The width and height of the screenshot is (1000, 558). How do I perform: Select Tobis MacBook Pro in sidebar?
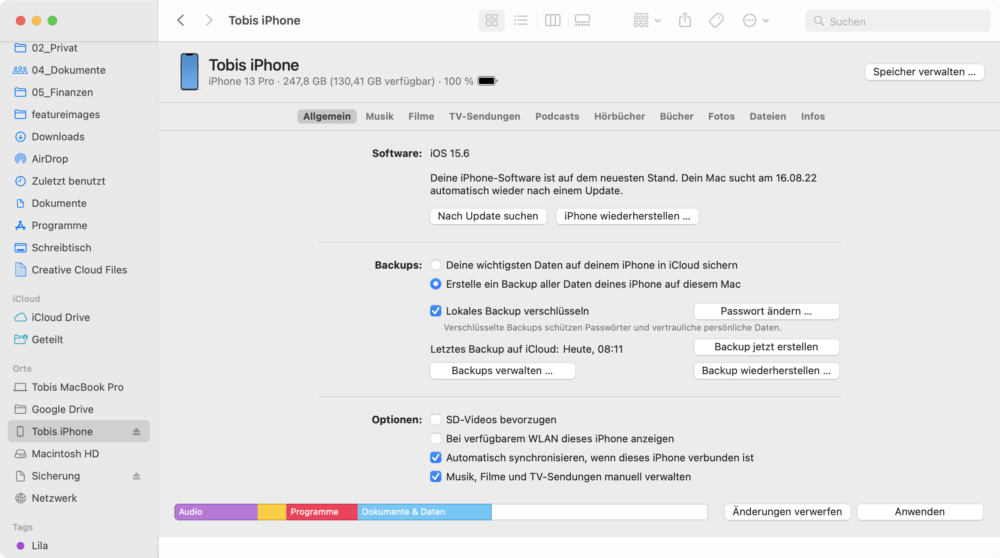(79, 387)
